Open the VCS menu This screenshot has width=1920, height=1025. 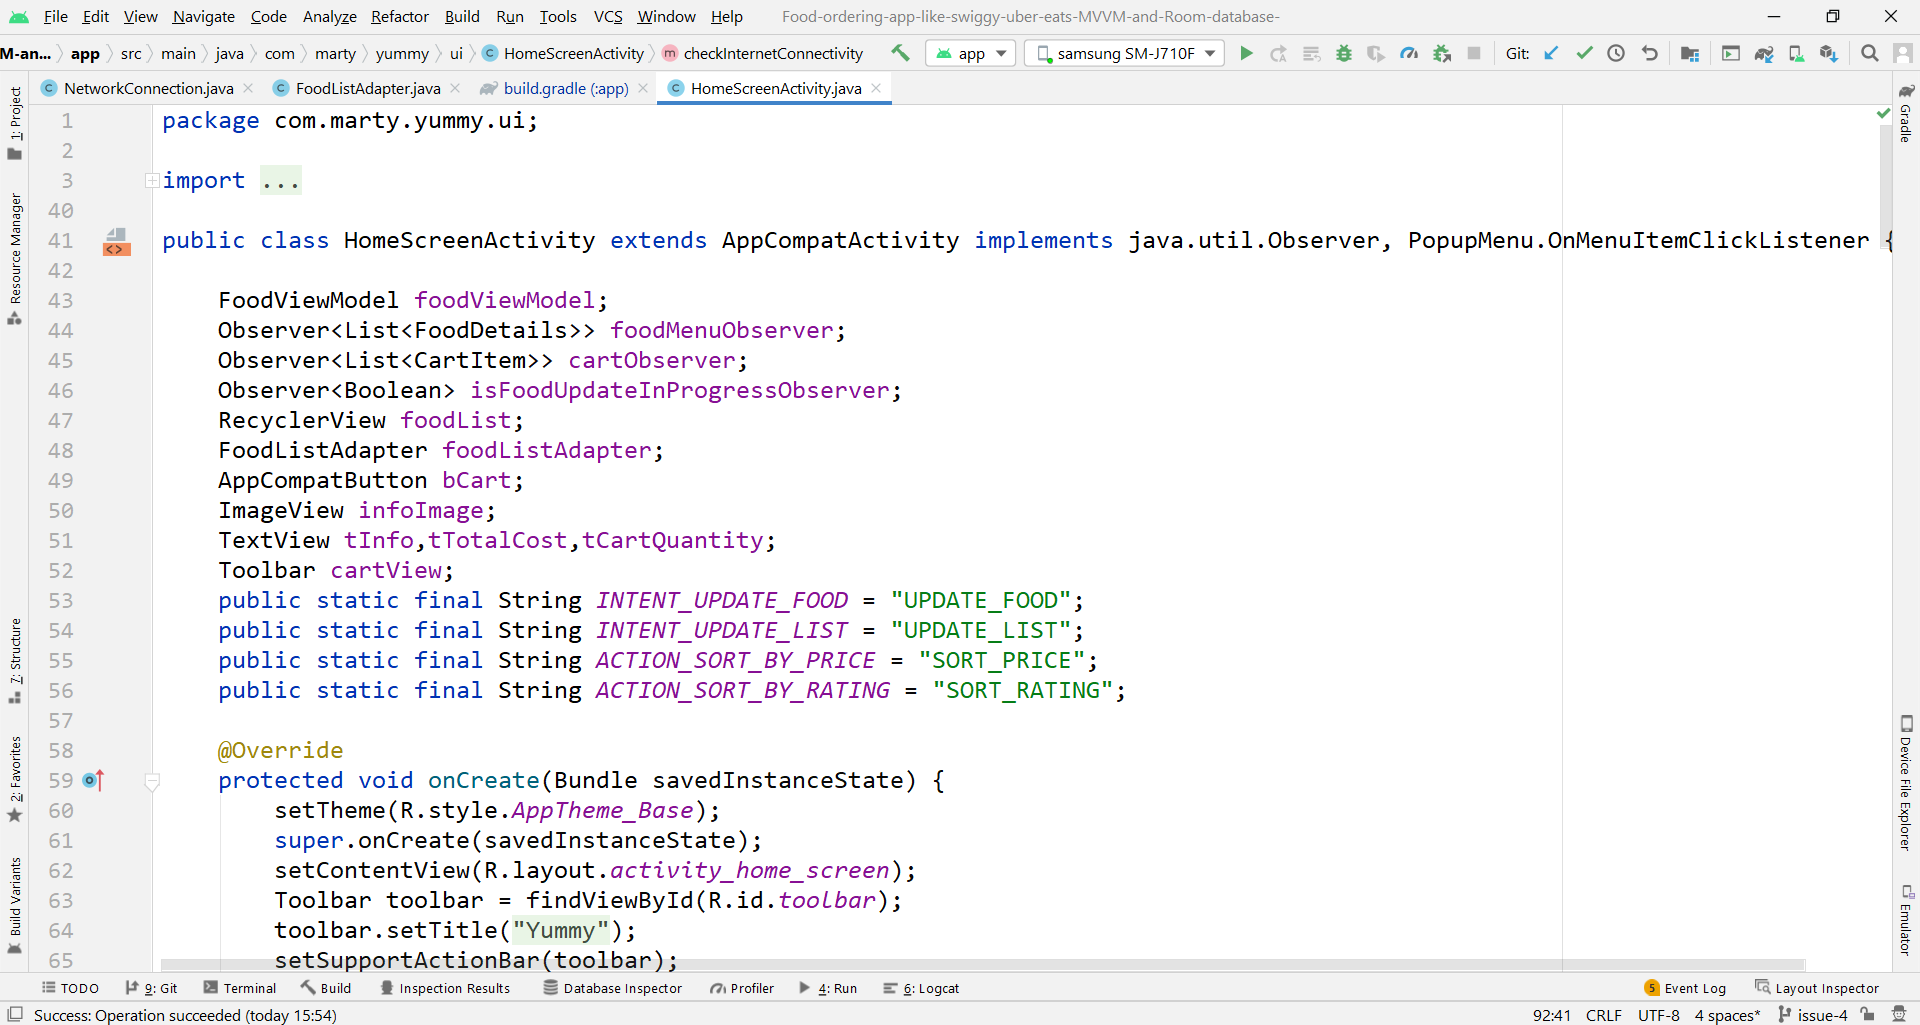(x=608, y=16)
